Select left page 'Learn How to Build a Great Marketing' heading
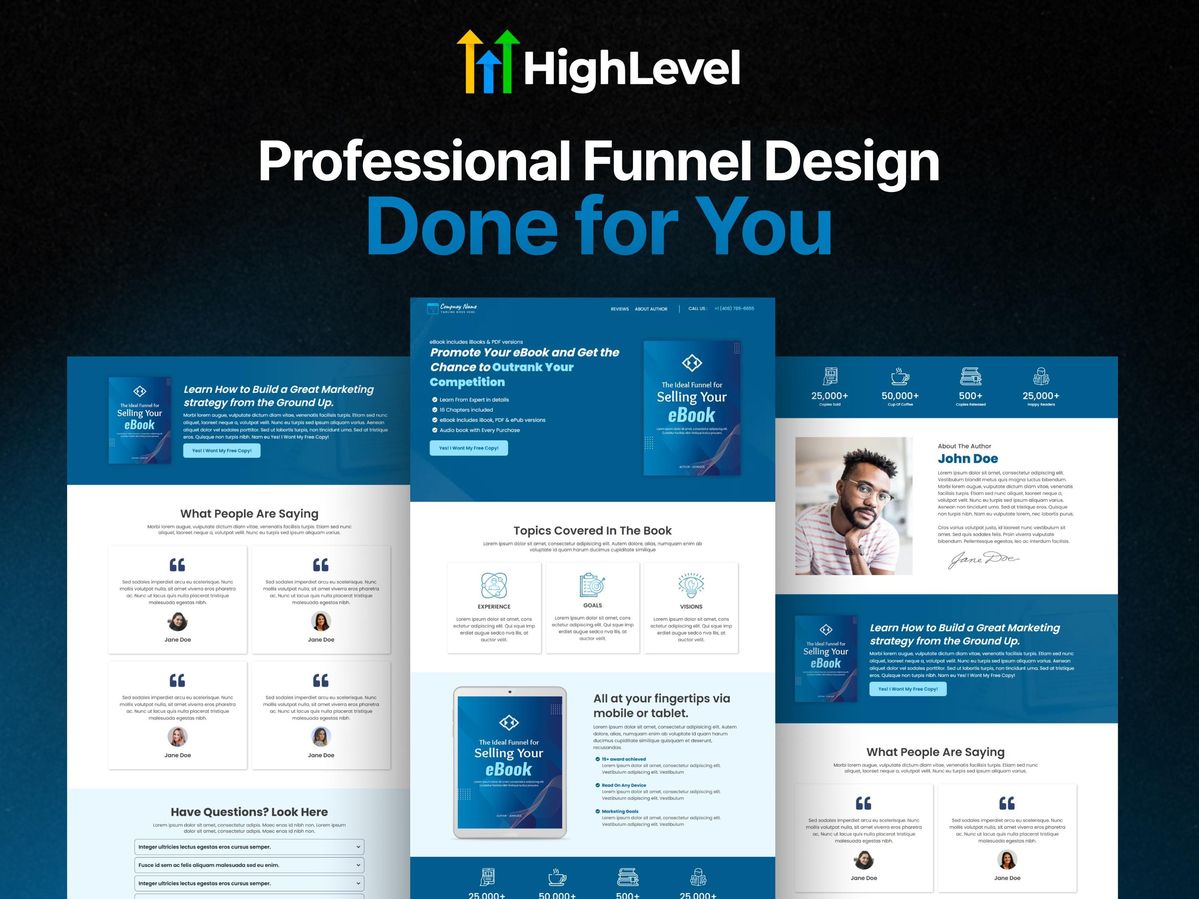This screenshot has width=1199, height=899. pos(278,396)
